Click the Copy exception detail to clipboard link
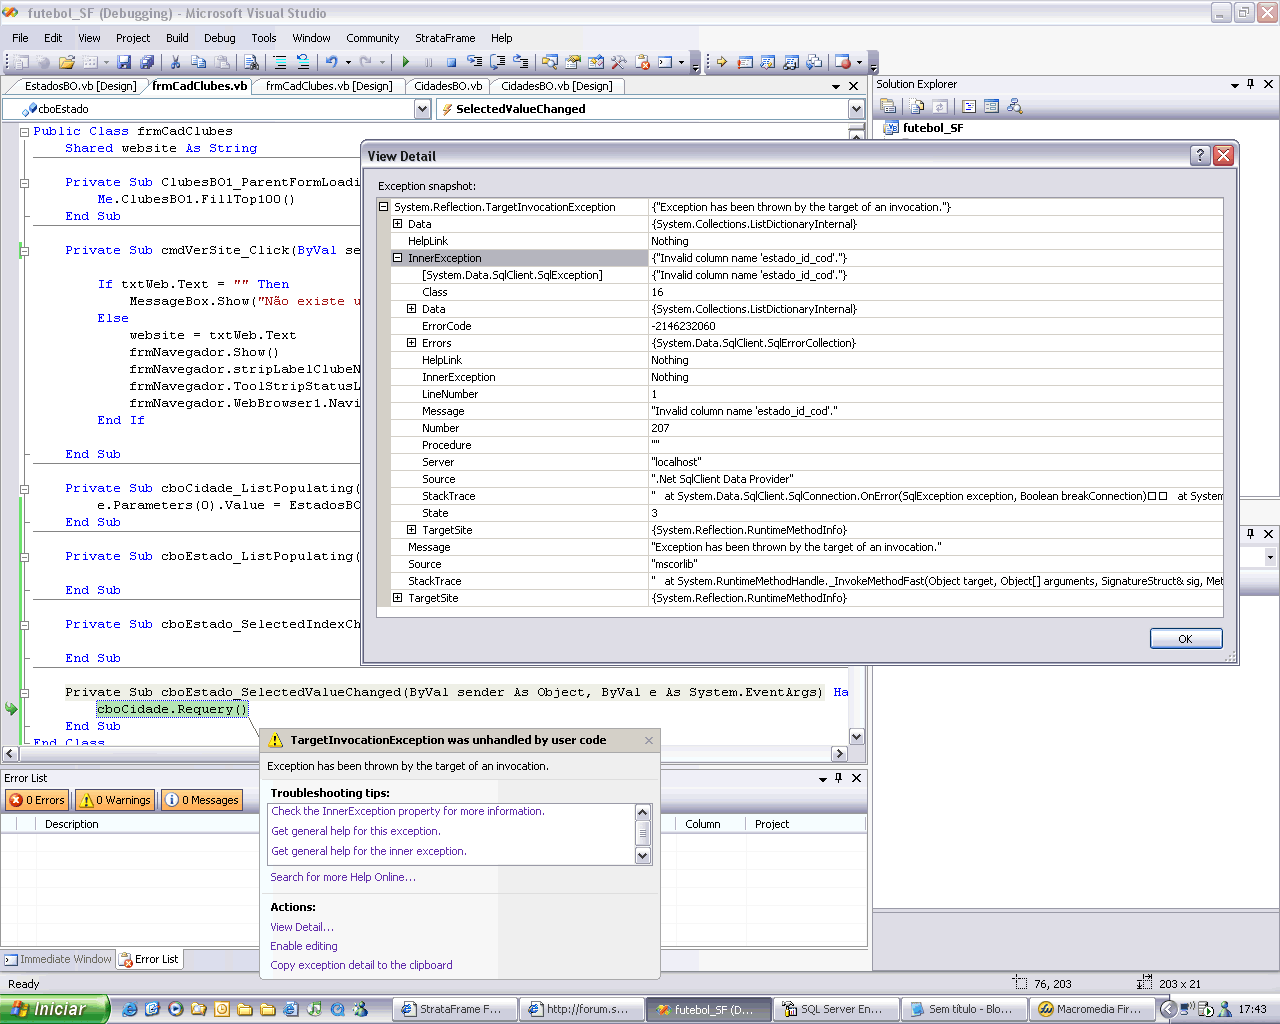 tap(361, 965)
